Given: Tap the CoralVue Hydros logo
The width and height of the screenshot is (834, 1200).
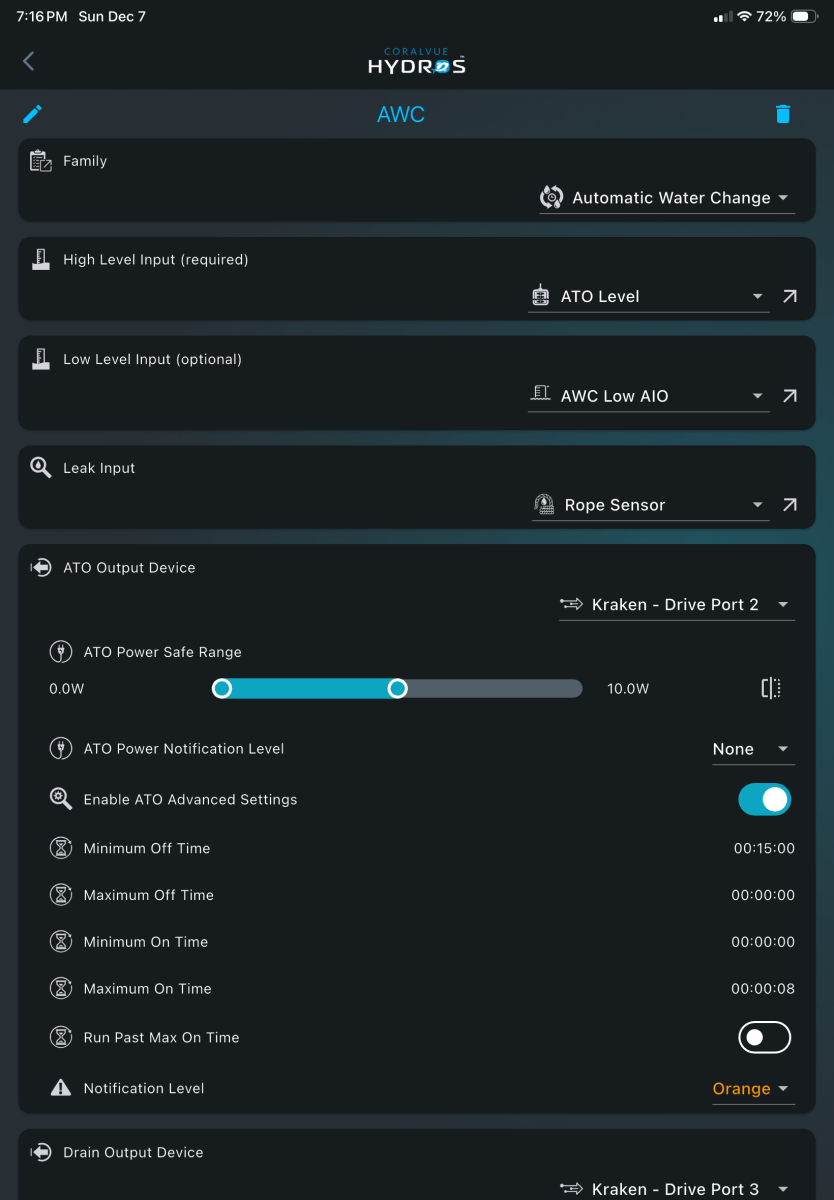Looking at the screenshot, I should pyautogui.click(x=416, y=61).
